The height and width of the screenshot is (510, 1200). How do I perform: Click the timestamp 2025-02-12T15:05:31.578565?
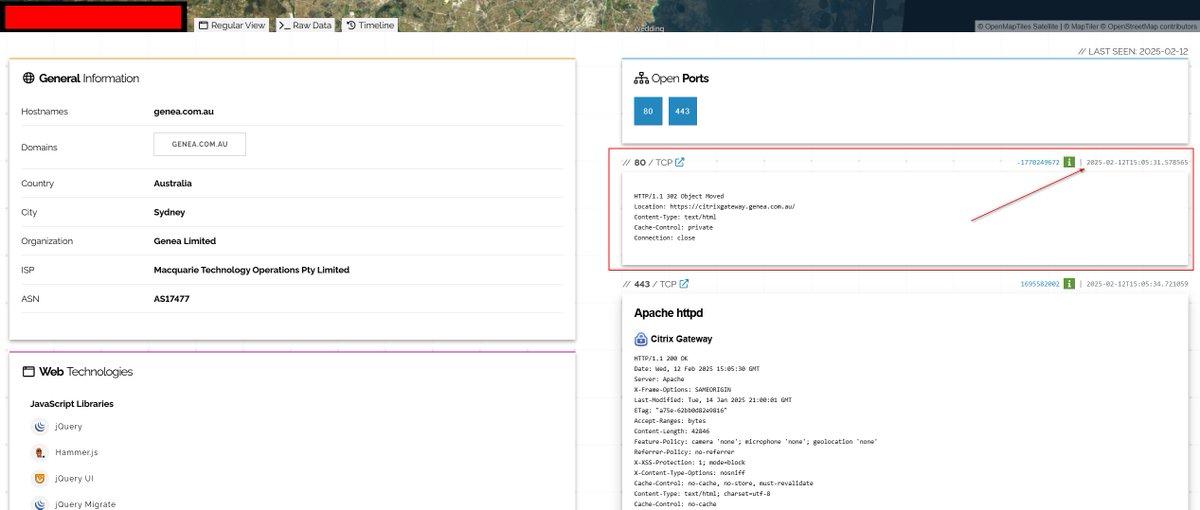pos(1137,162)
